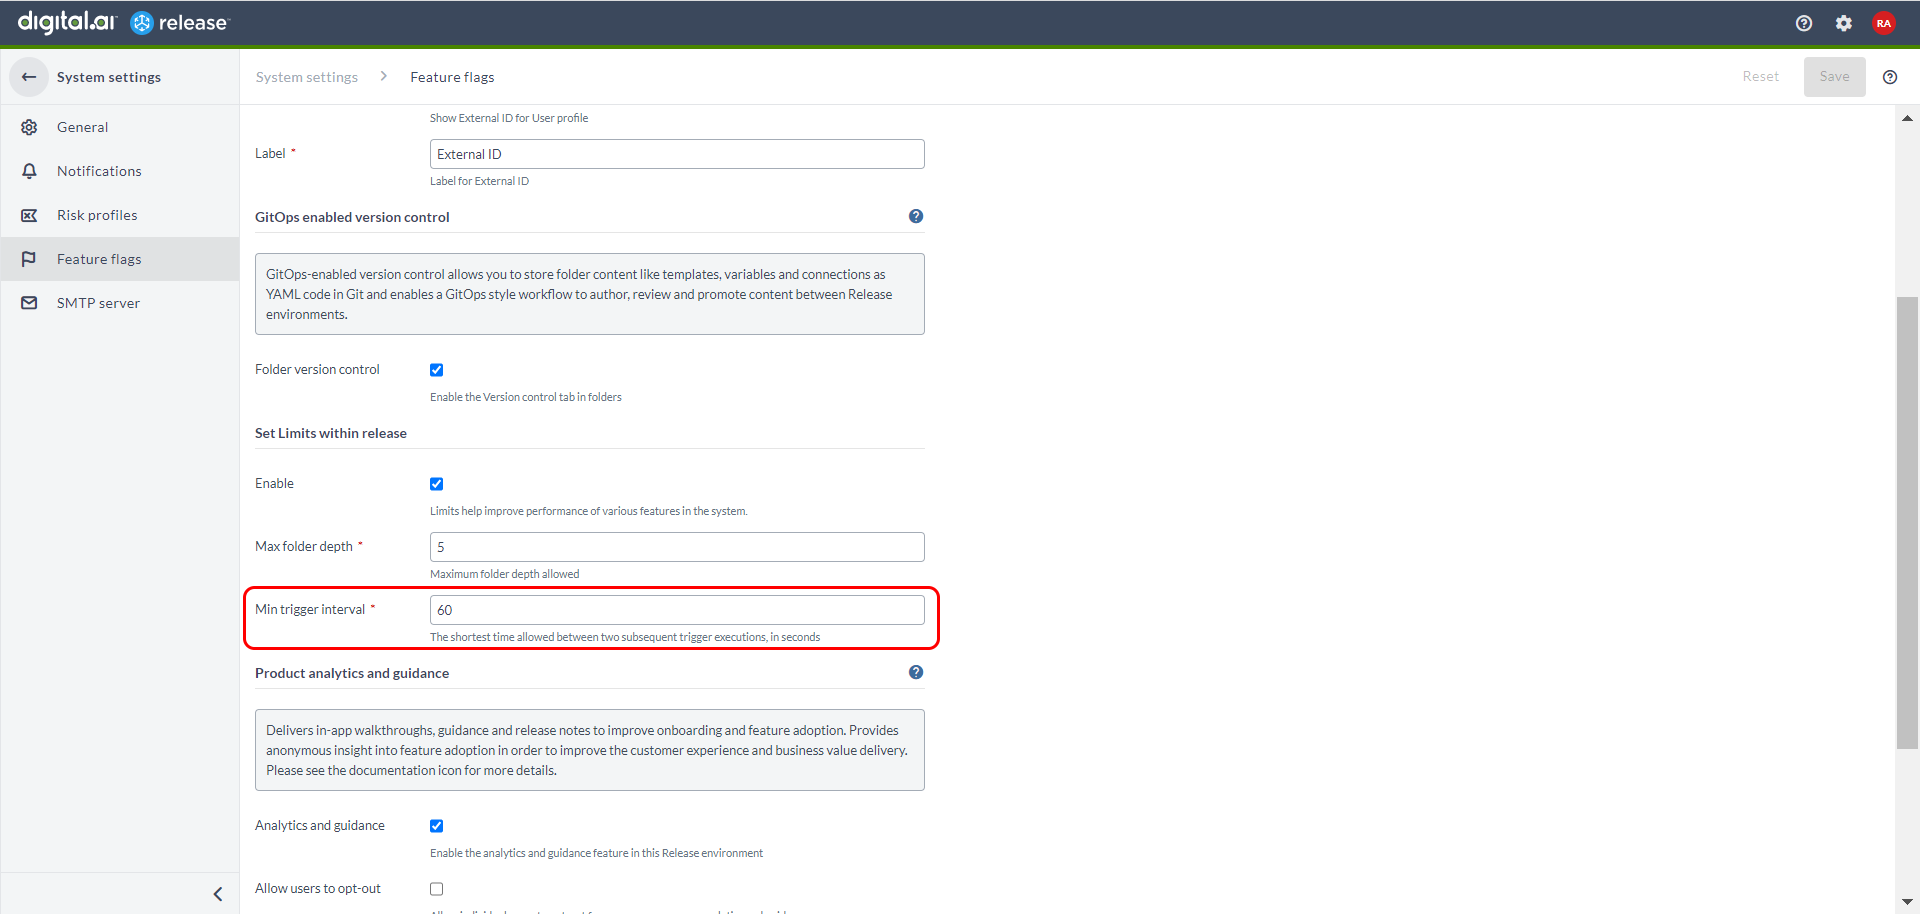Open the settings gear in the top bar
The width and height of the screenshot is (1920, 914).
1844,23
